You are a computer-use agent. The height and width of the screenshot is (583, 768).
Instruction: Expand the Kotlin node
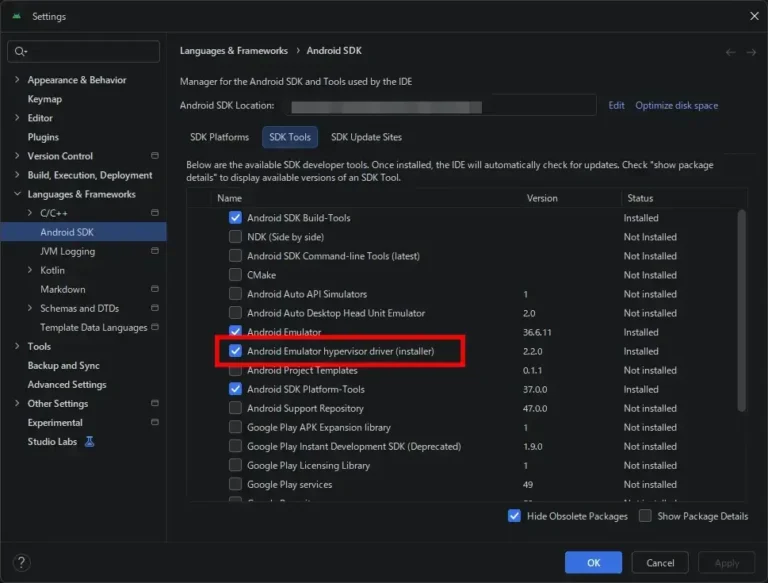30,270
